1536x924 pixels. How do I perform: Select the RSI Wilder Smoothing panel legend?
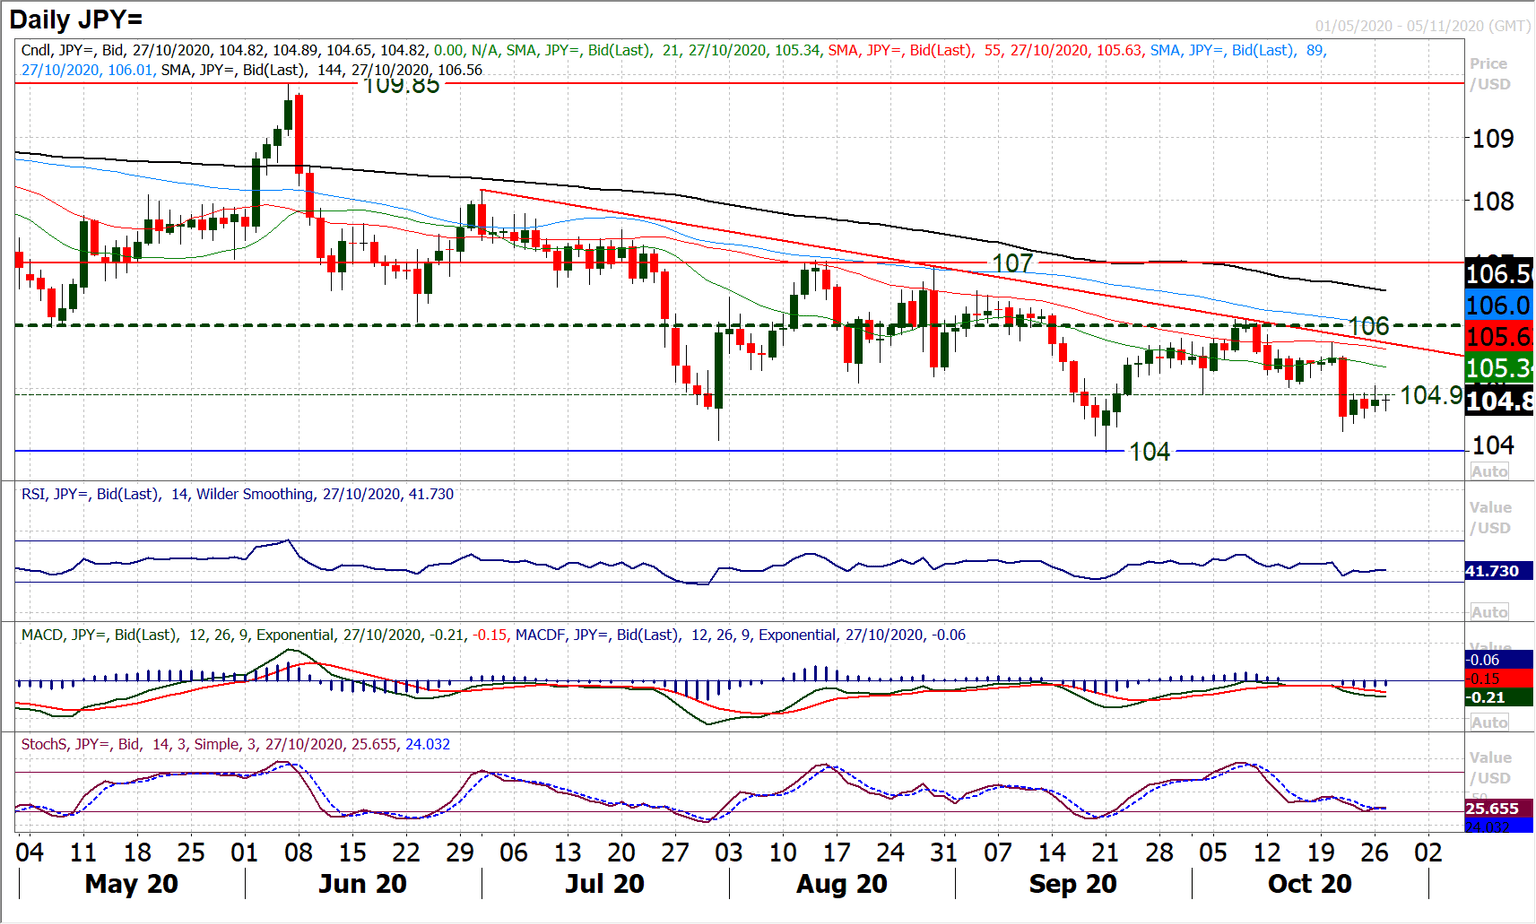pyautogui.click(x=235, y=494)
